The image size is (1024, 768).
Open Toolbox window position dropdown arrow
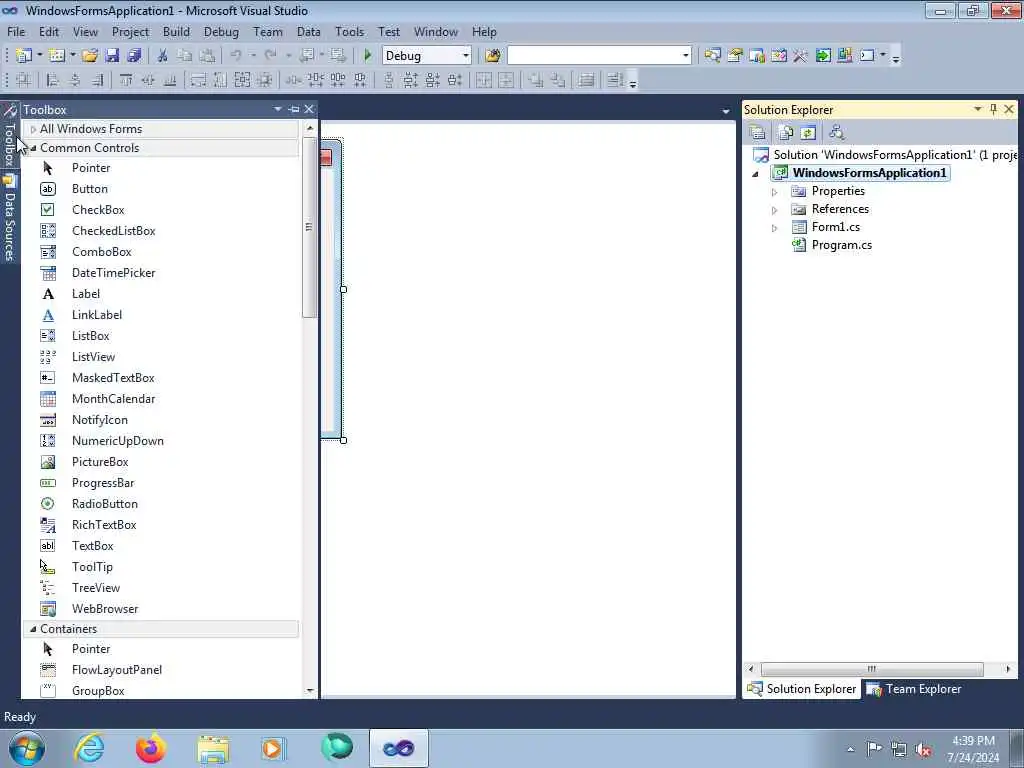point(278,109)
